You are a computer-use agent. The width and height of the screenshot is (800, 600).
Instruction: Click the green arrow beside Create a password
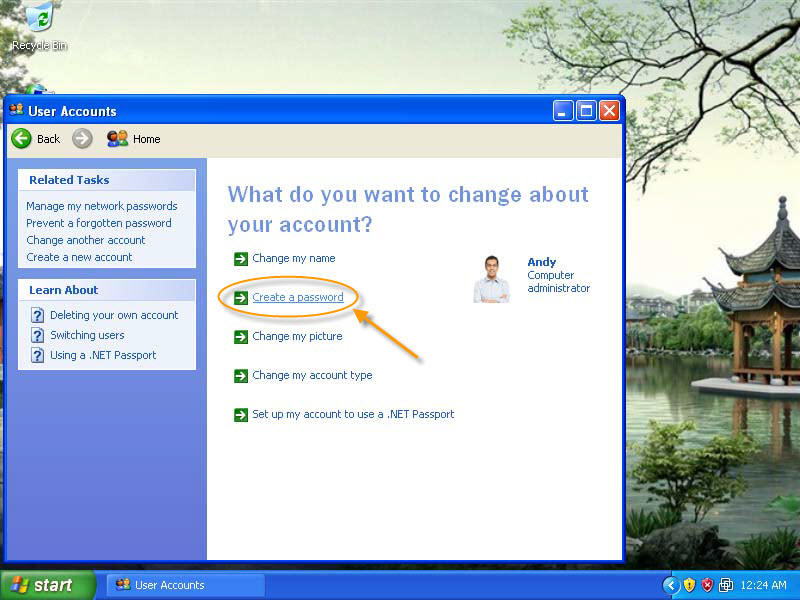point(241,298)
